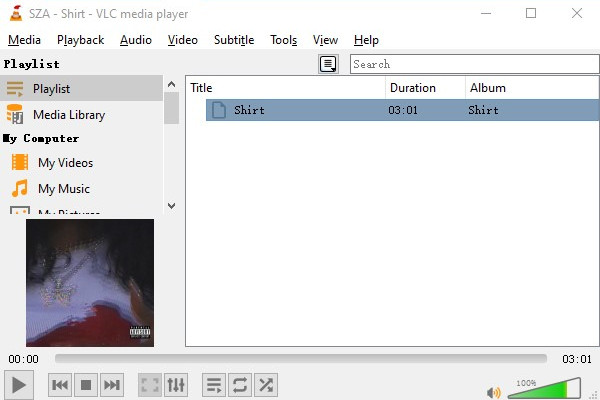Click the SZA album cover art
This screenshot has height=400, width=600.
click(90, 283)
